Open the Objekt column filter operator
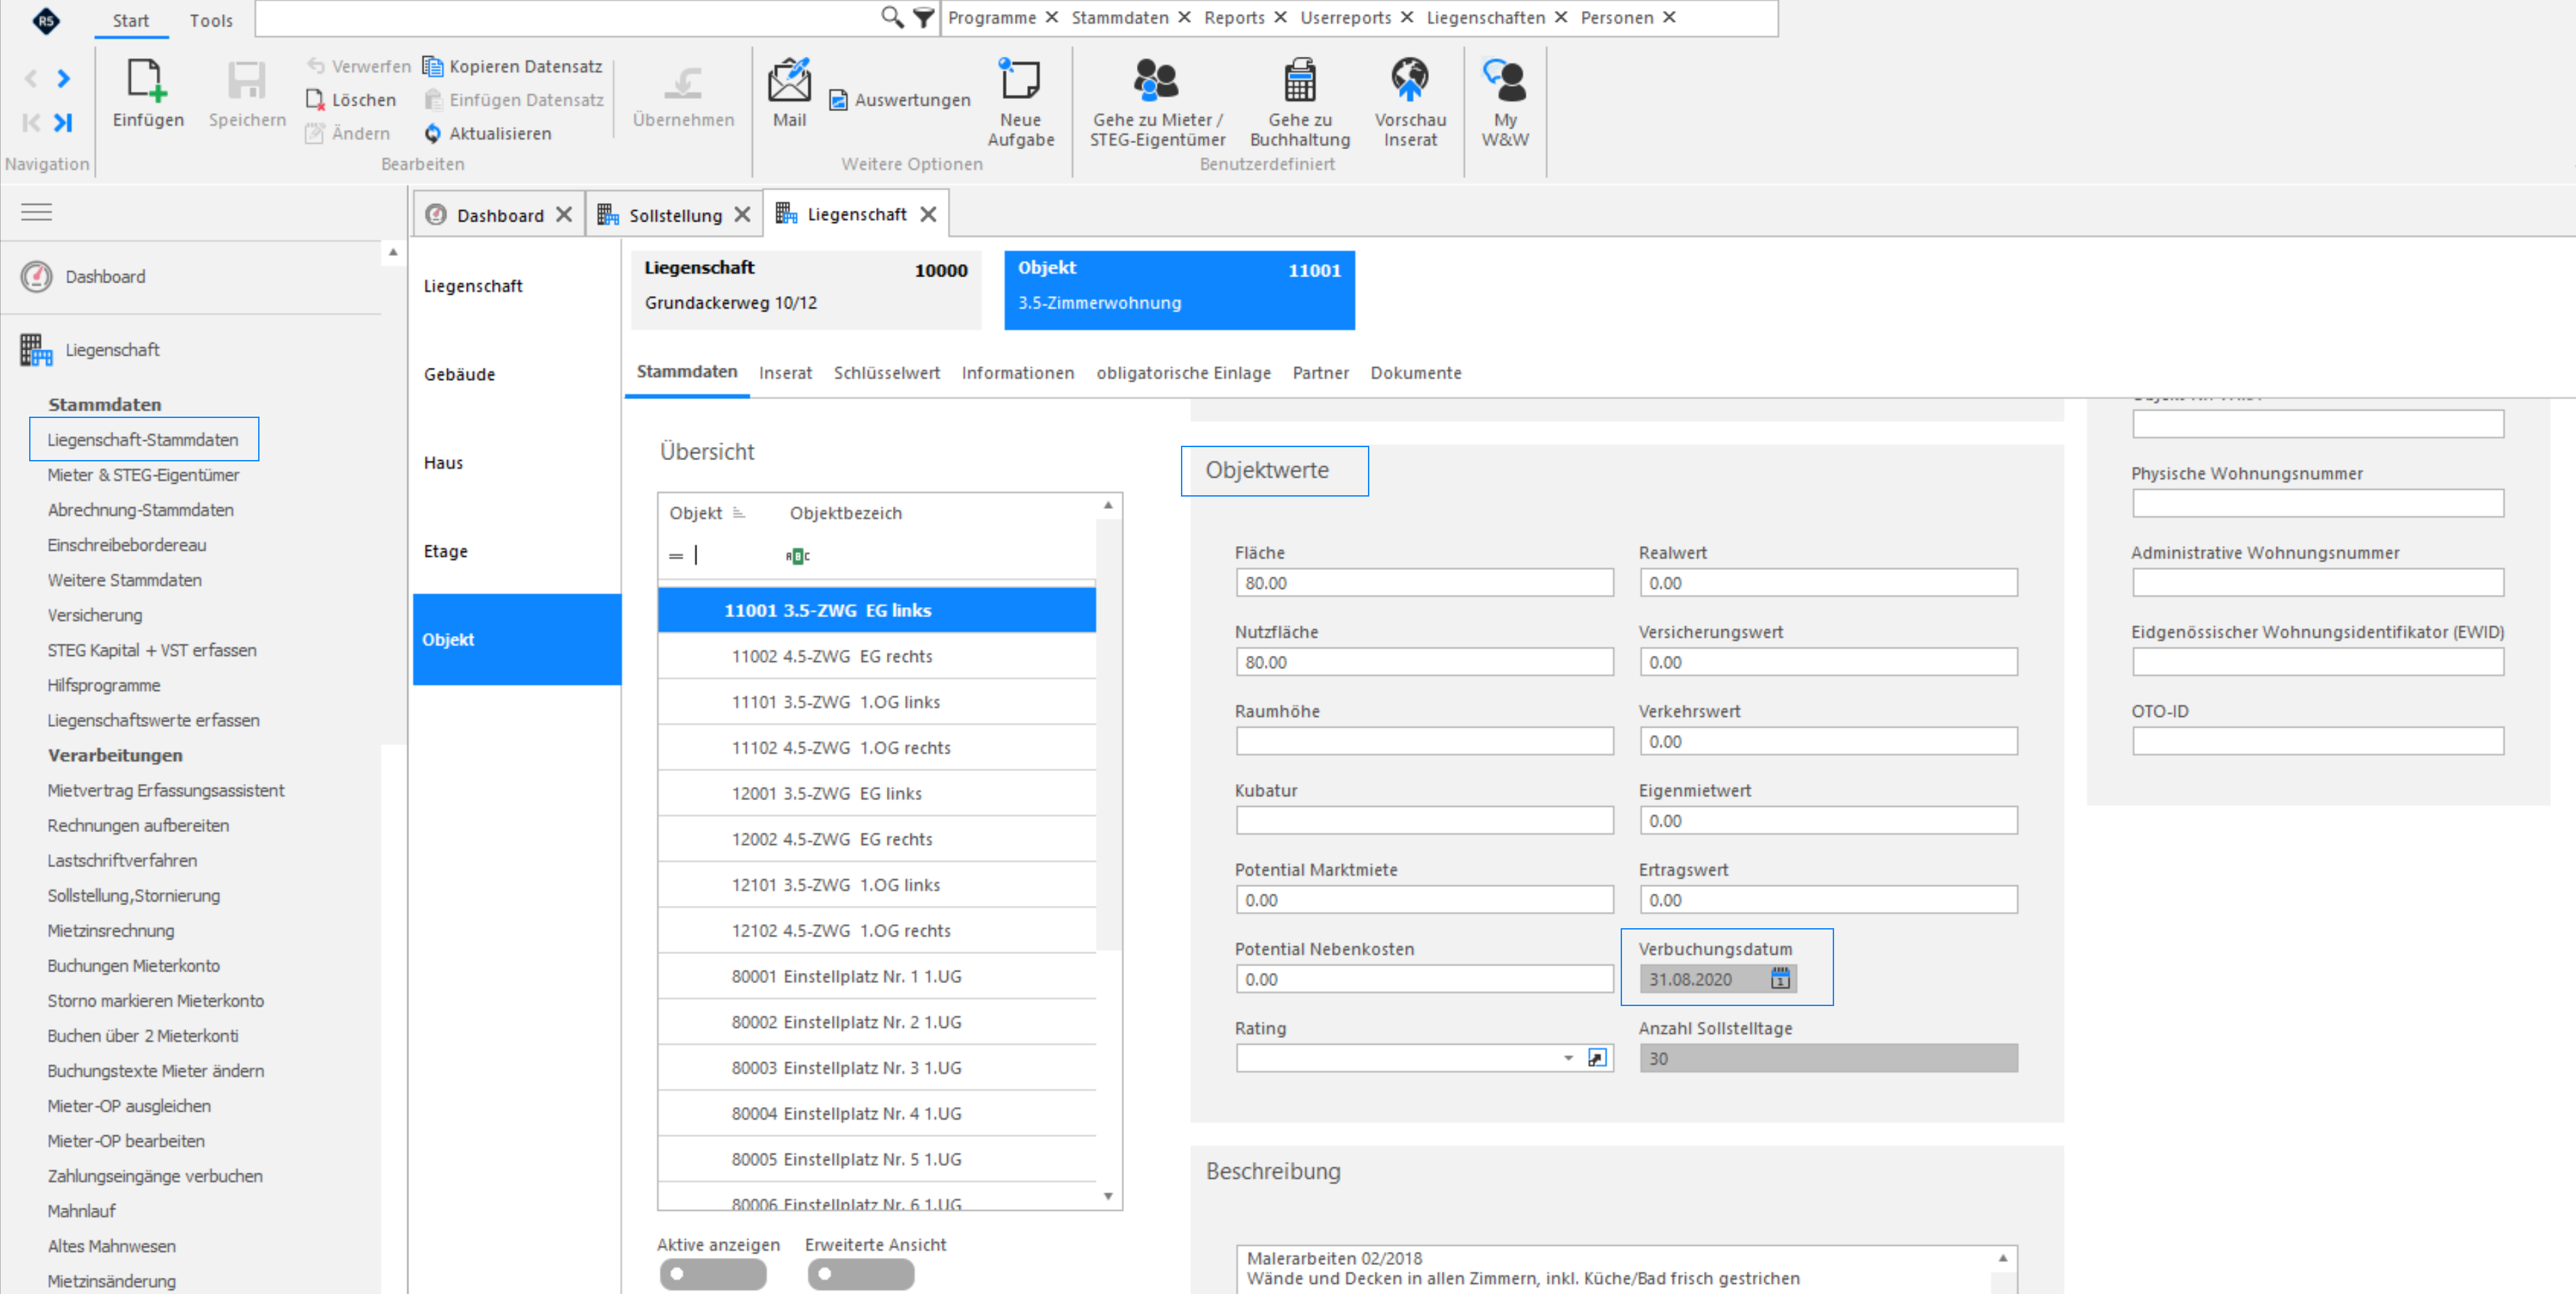Viewport: 2576px width, 1294px height. coord(676,556)
